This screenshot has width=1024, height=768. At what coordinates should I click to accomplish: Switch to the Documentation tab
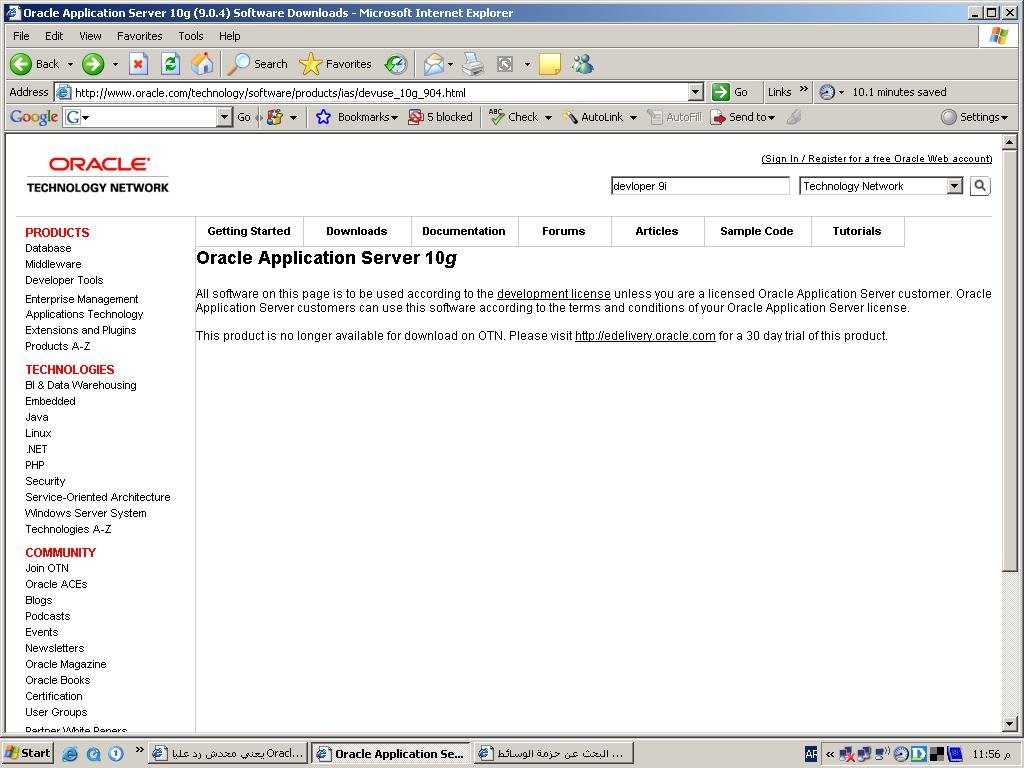(x=464, y=231)
